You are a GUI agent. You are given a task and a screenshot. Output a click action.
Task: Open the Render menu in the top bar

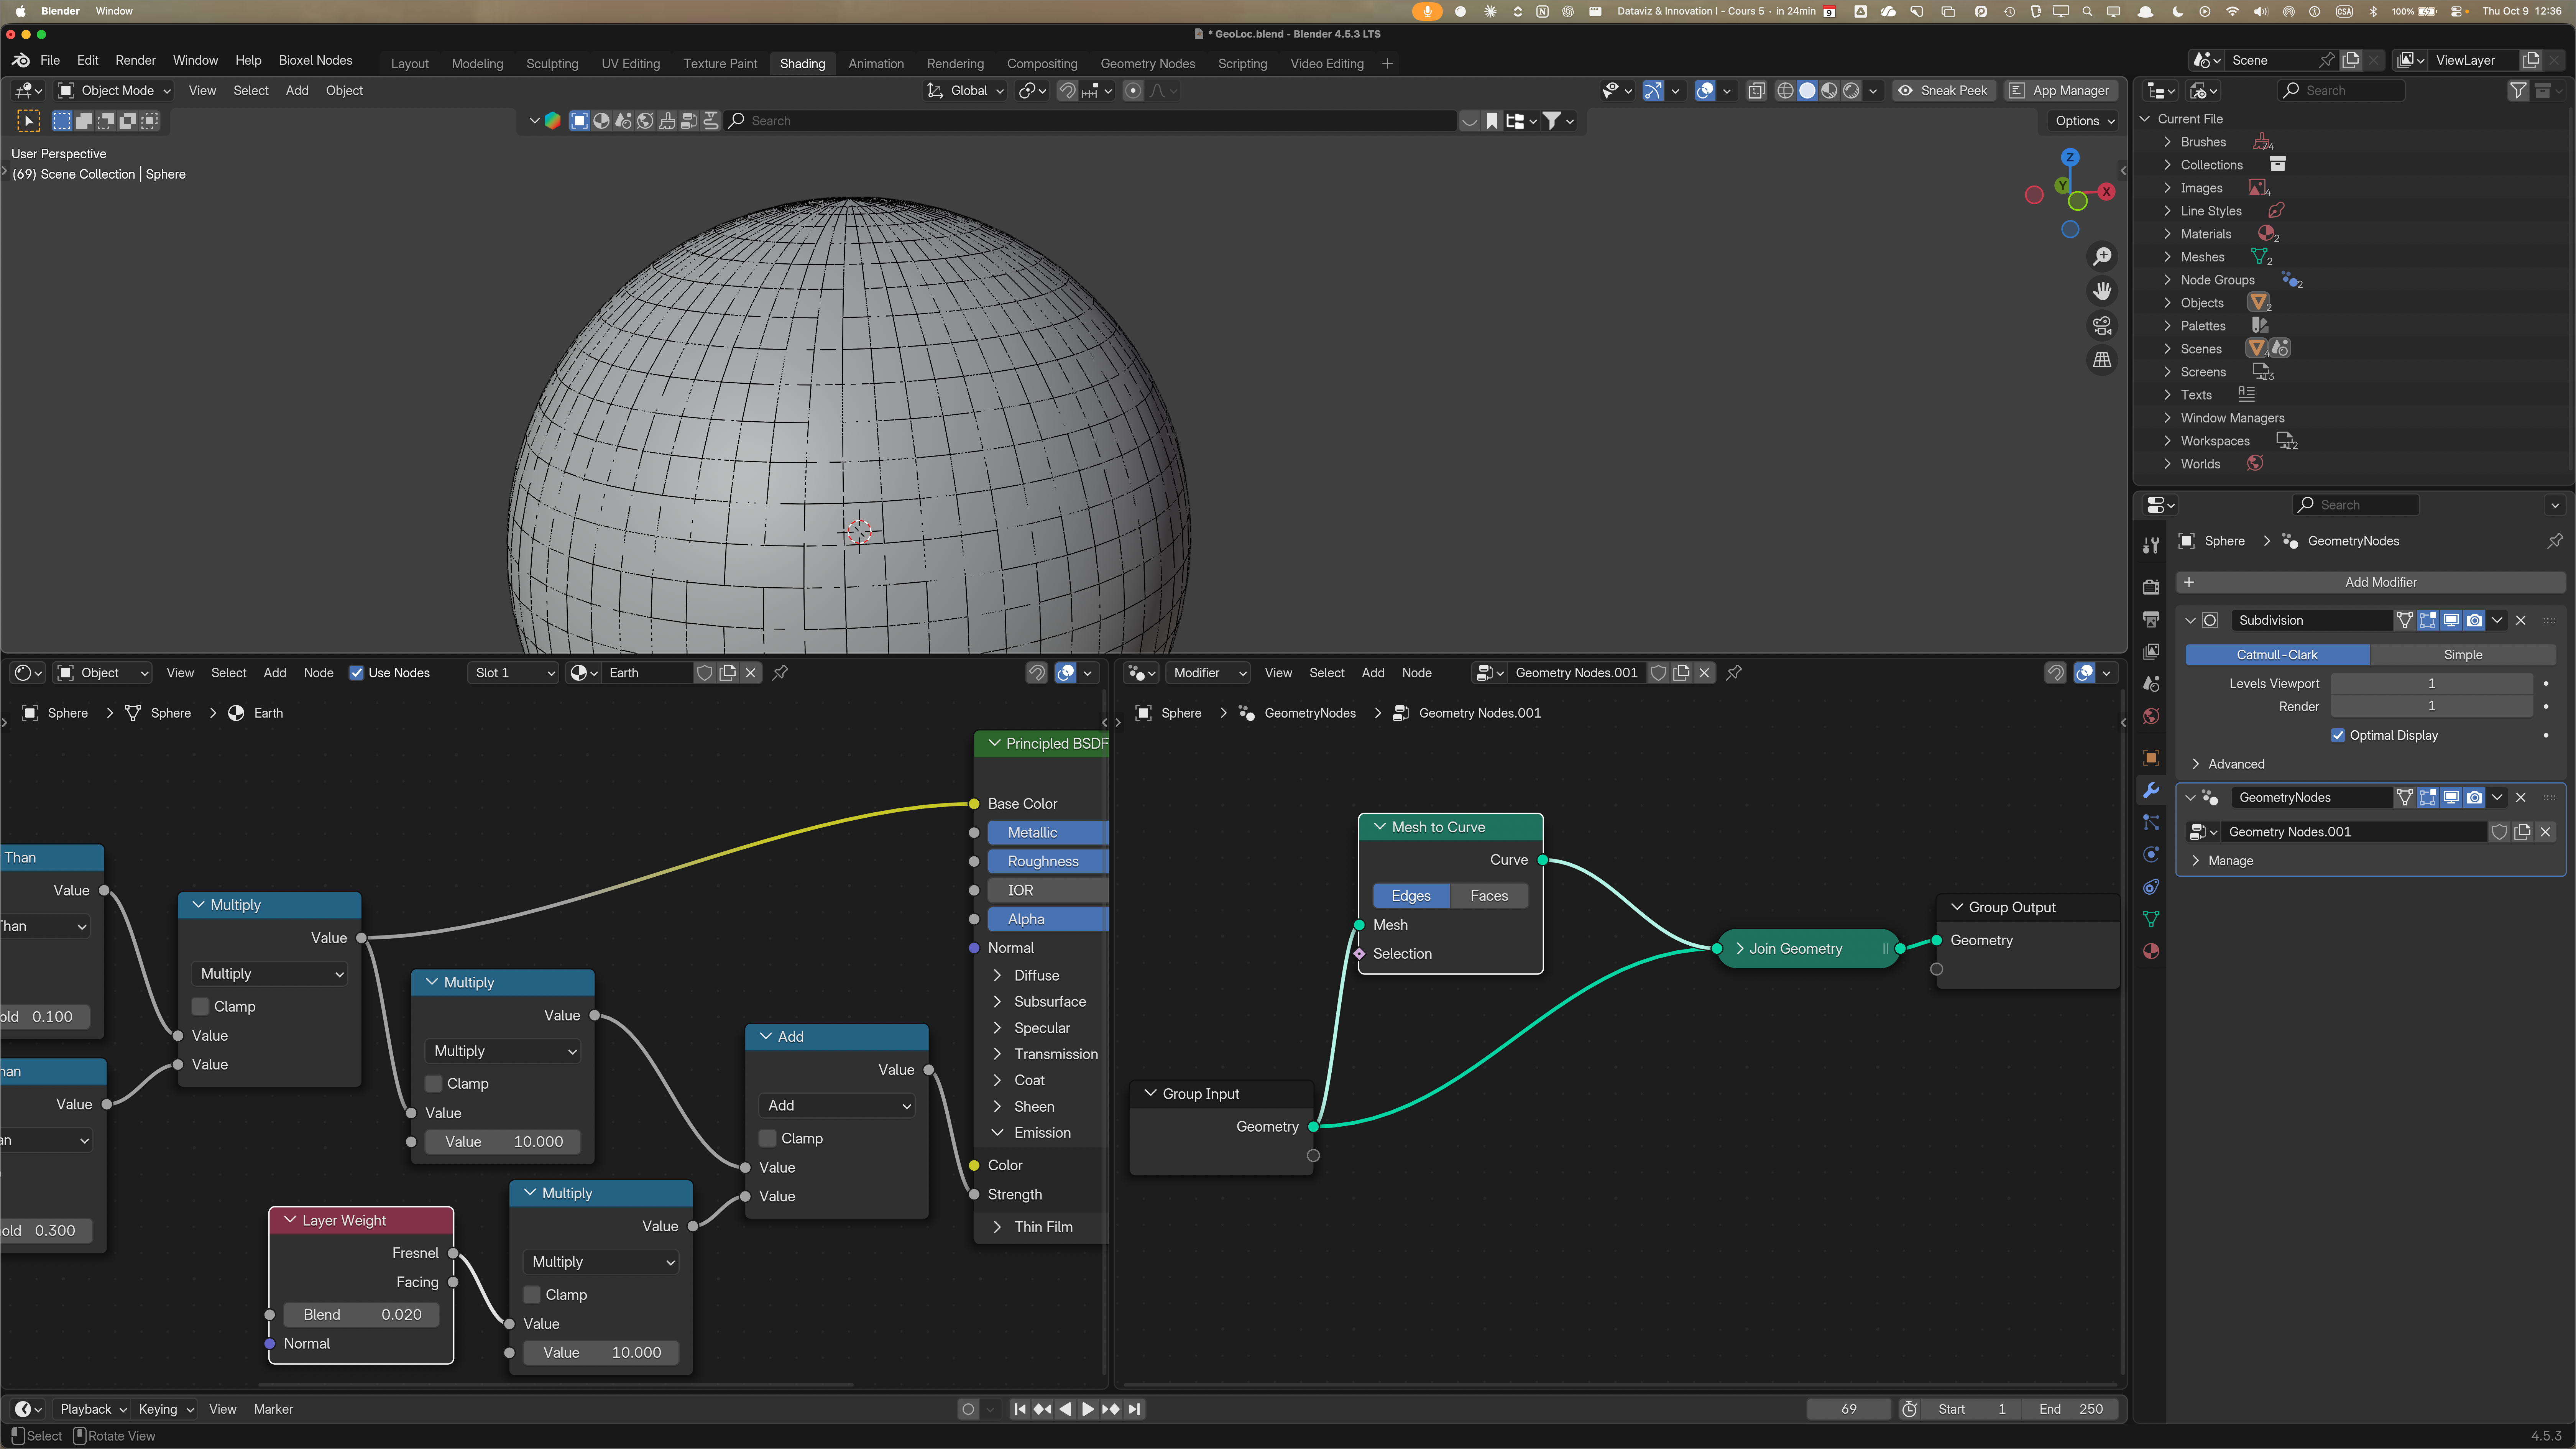(x=135, y=60)
